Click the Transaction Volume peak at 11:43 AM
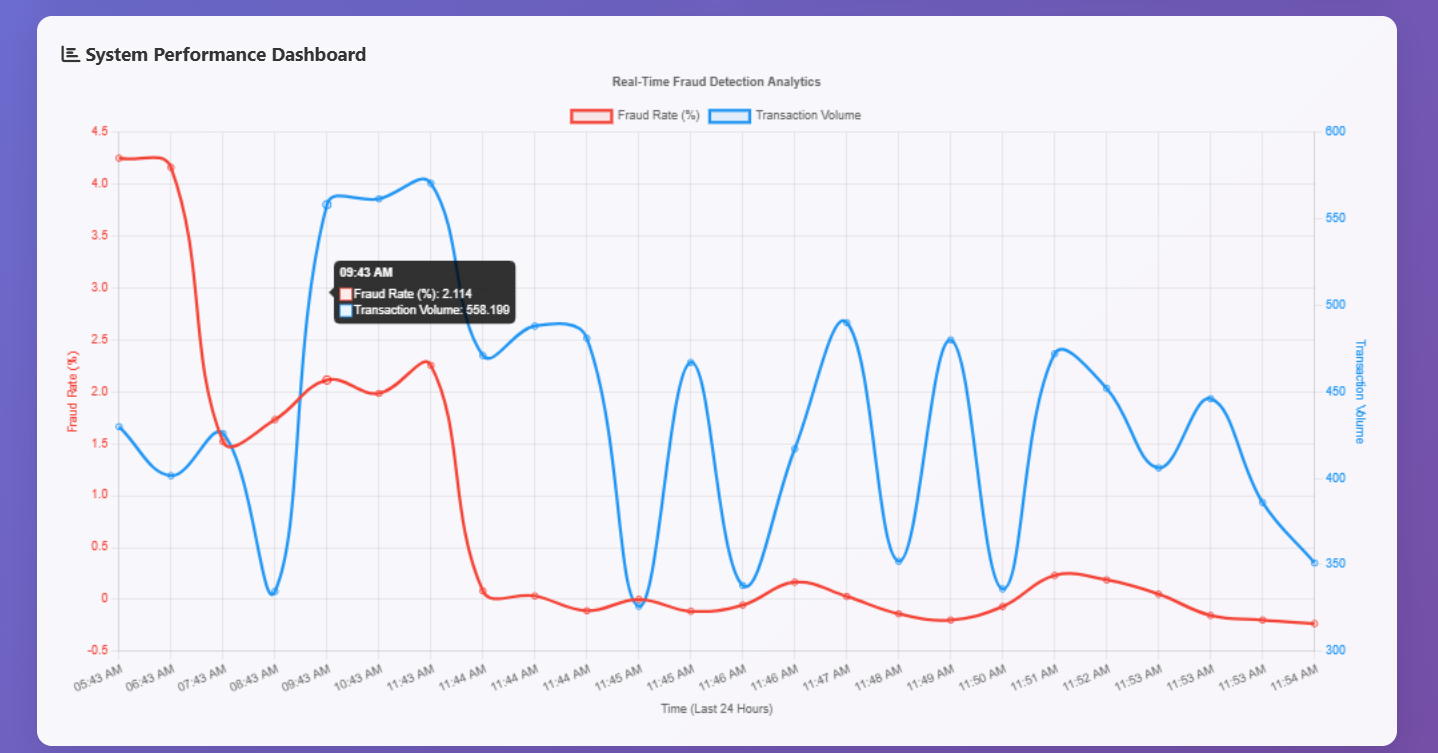This screenshot has height=753, width=1438. (x=431, y=183)
